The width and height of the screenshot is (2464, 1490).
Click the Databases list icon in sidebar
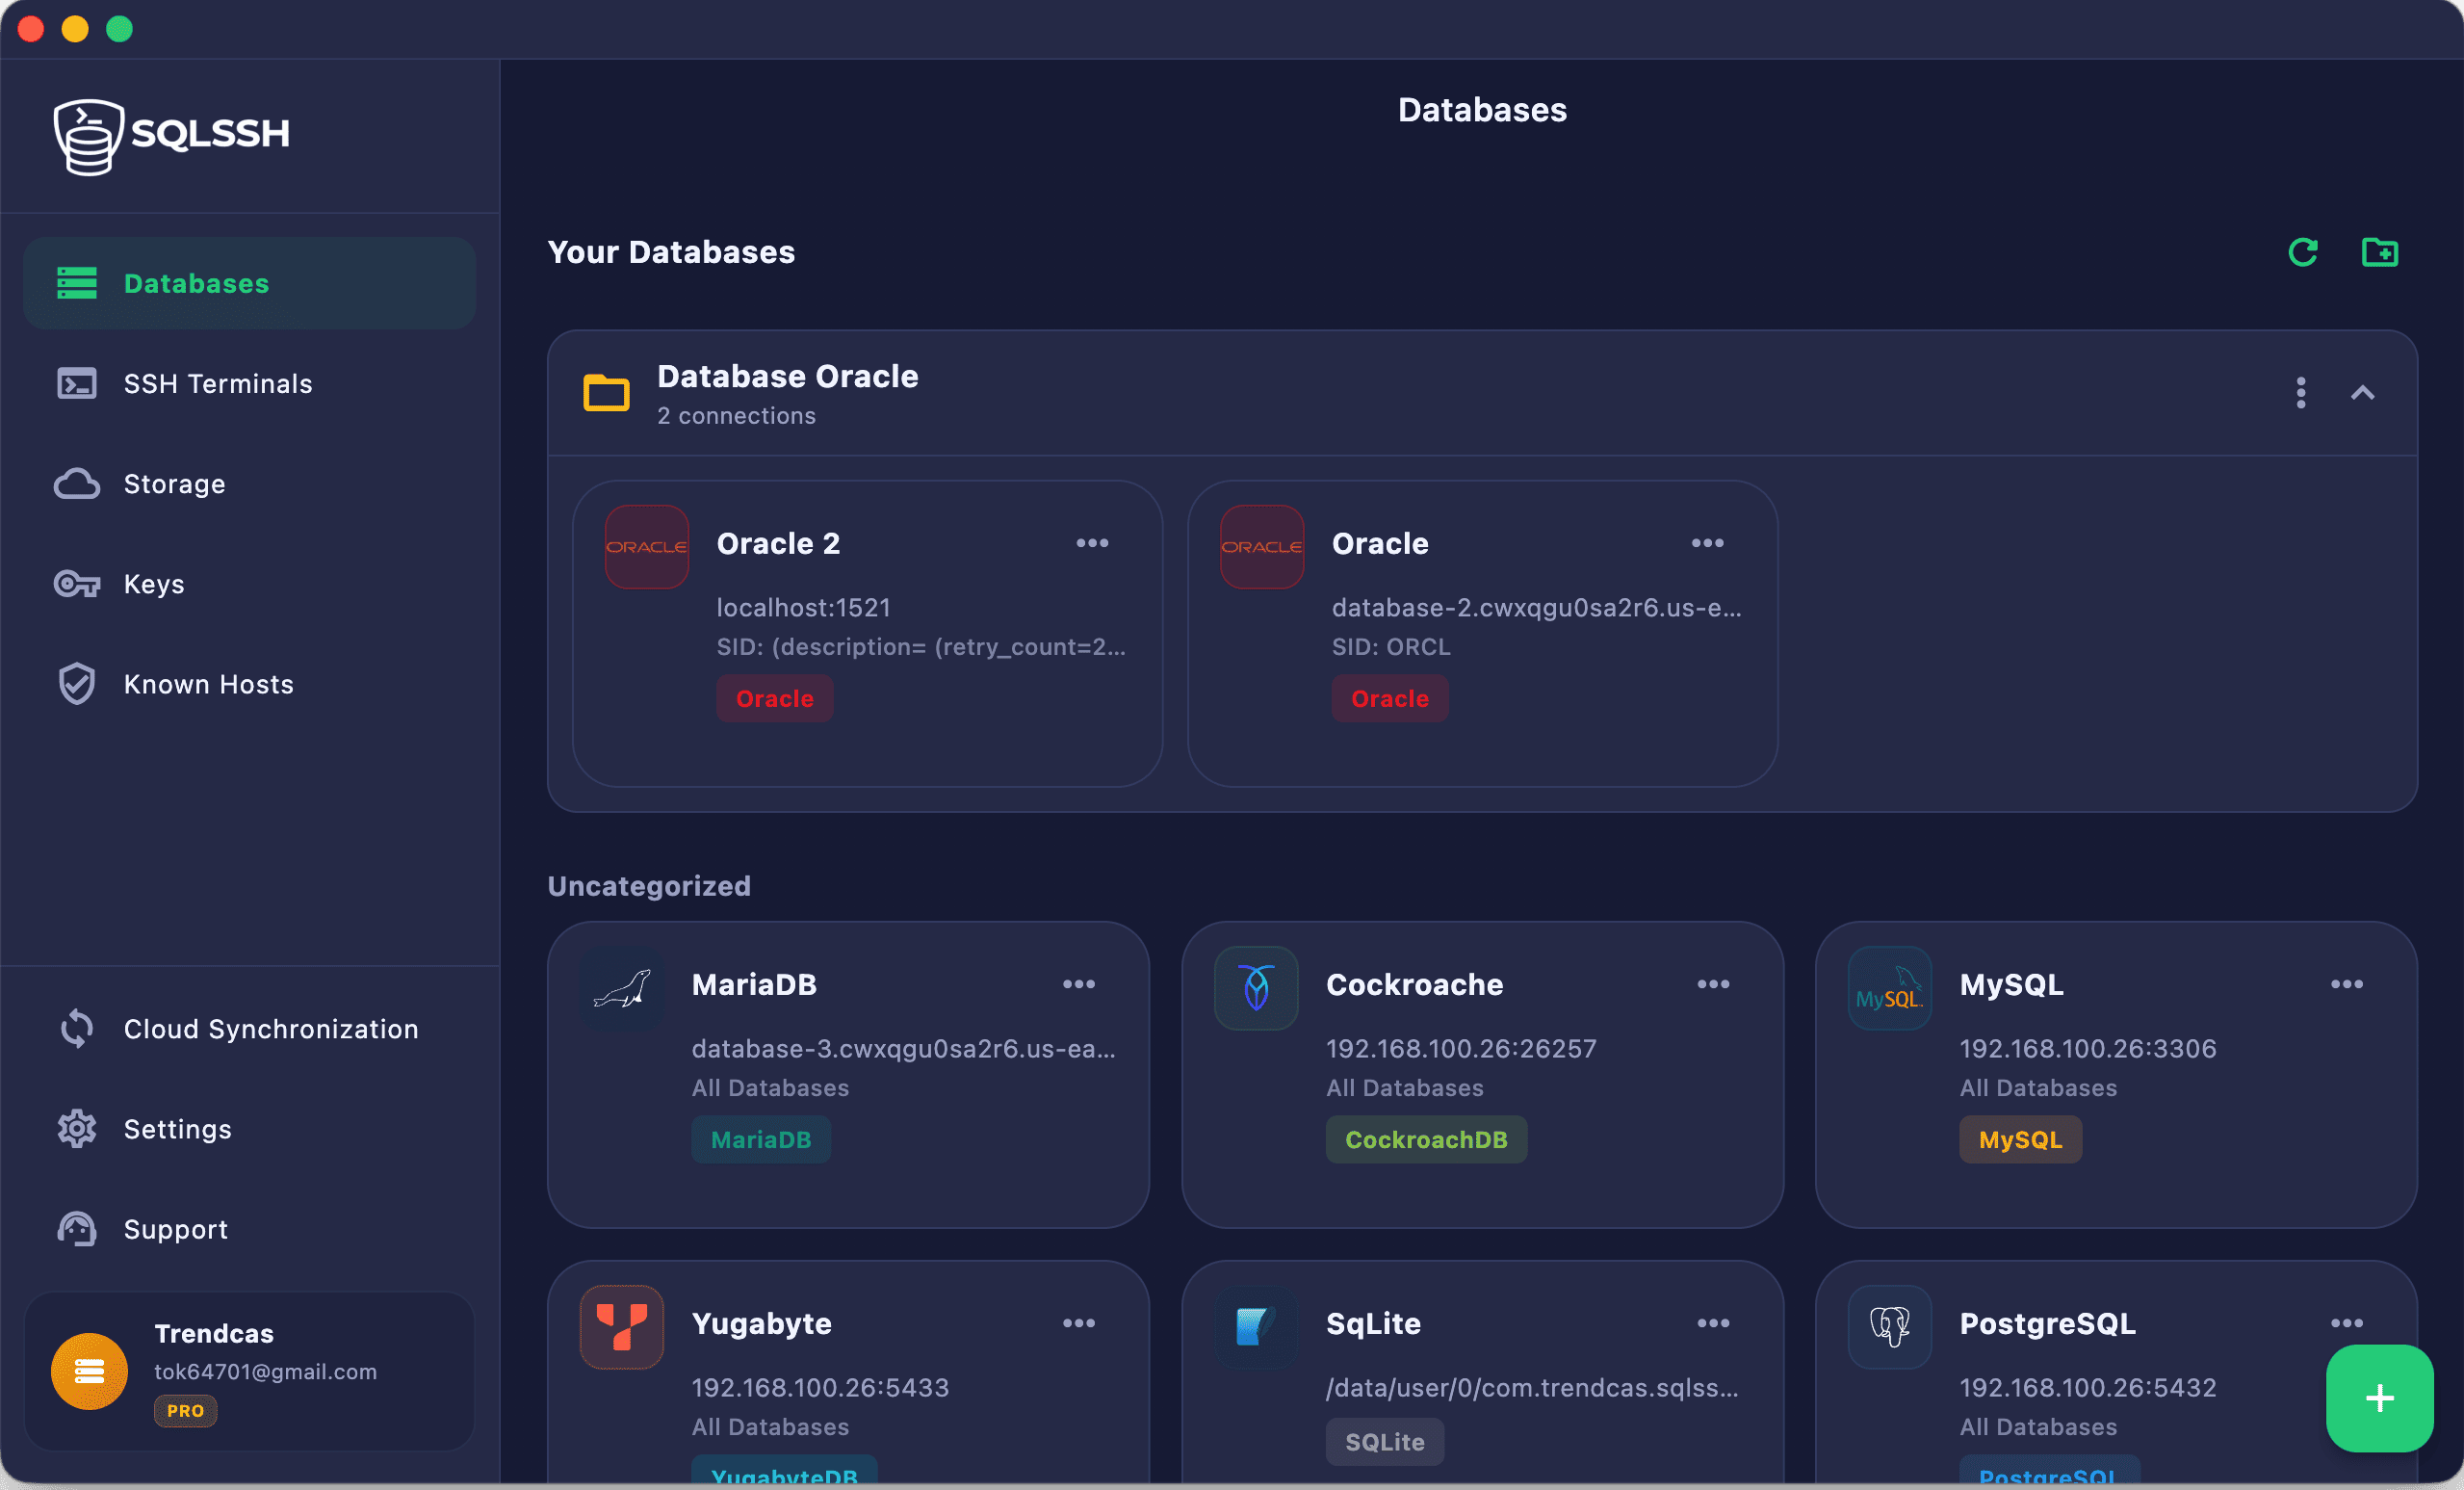(x=77, y=283)
